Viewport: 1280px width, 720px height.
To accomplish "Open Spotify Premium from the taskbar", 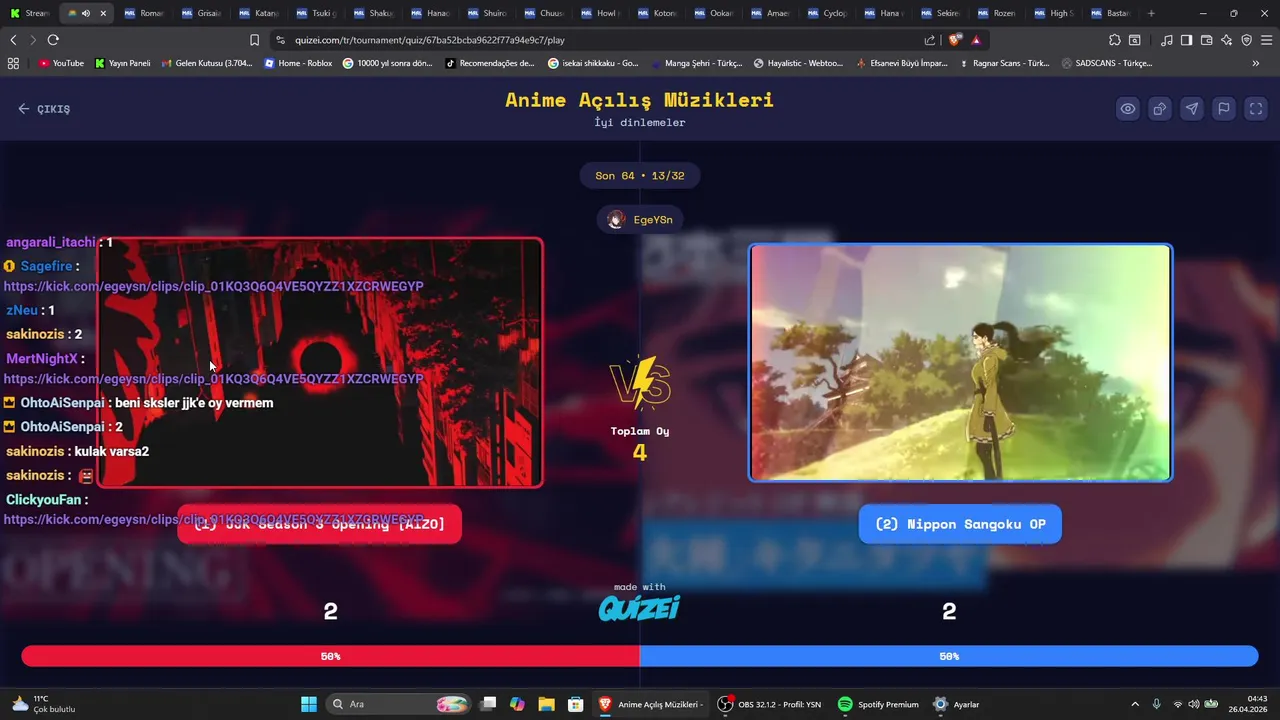I will pyautogui.click(x=878, y=704).
